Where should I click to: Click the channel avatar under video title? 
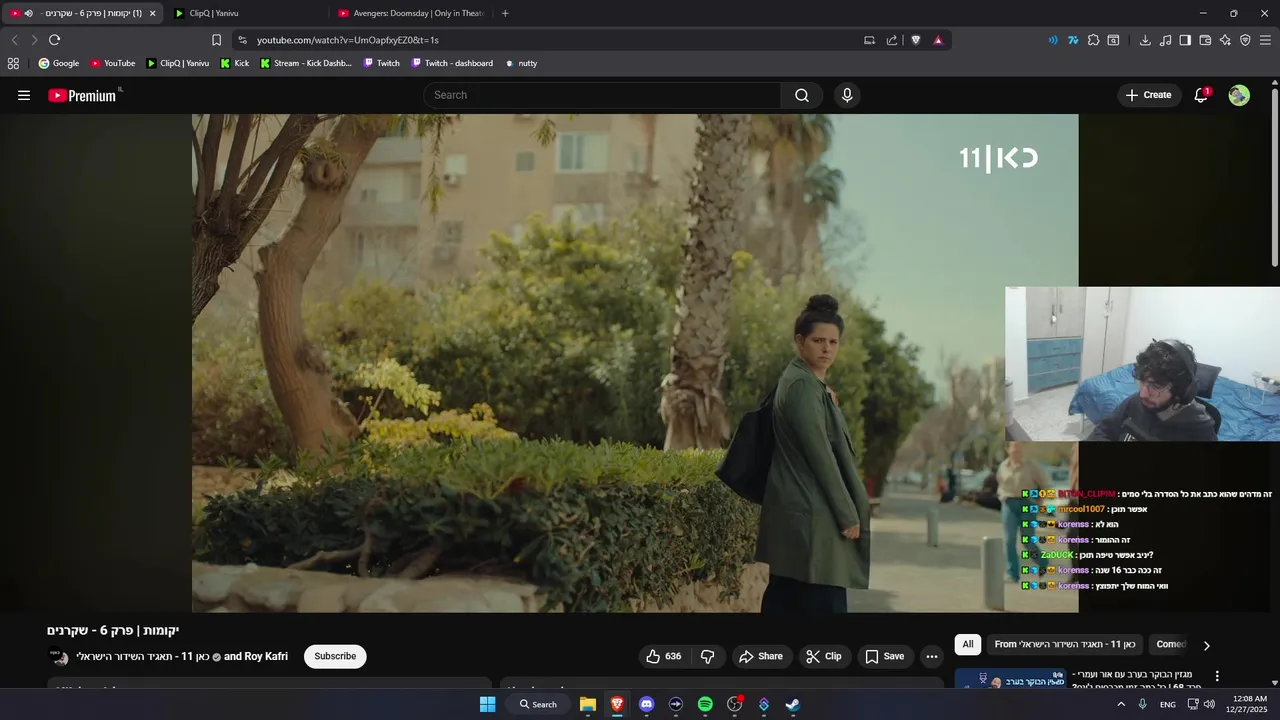(x=58, y=657)
